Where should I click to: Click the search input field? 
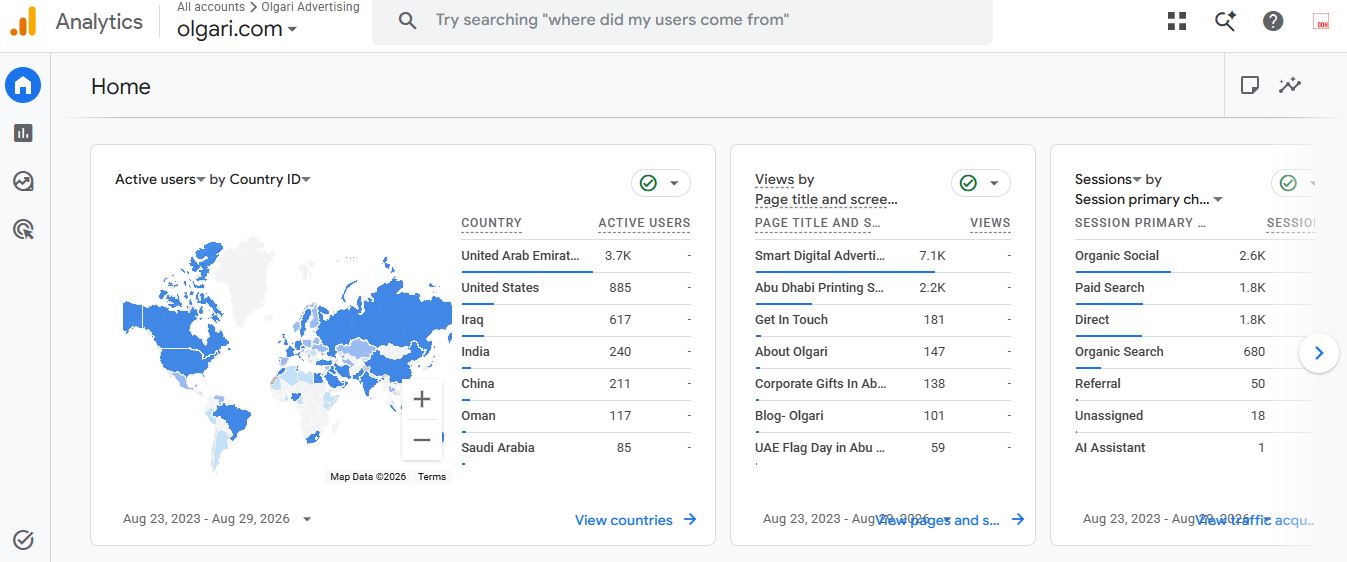pyautogui.click(x=682, y=21)
